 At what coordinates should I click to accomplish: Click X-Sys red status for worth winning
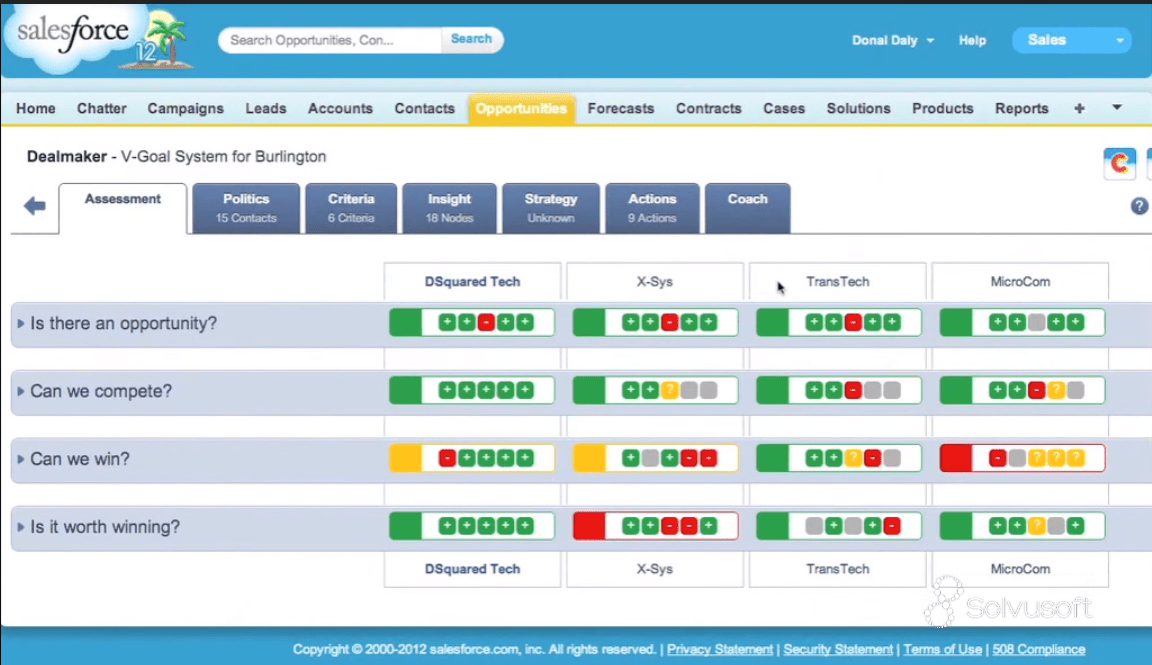(x=589, y=526)
